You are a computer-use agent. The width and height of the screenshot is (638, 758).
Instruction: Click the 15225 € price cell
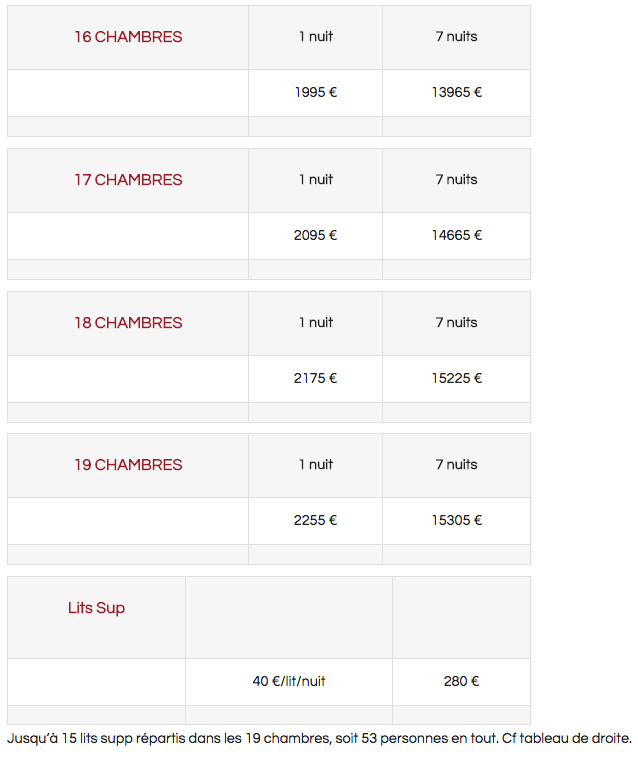457,379
